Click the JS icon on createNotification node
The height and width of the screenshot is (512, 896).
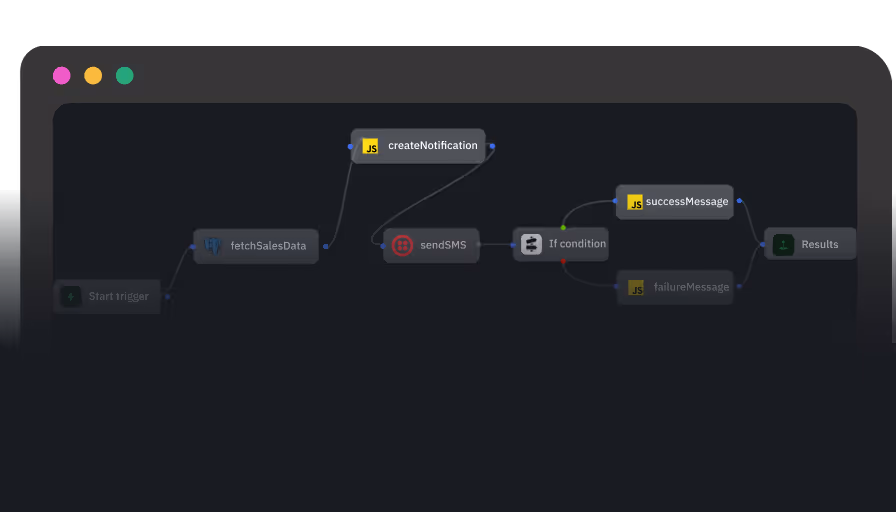pos(370,146)
